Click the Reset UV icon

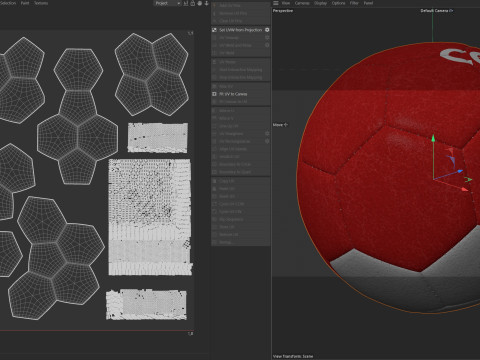[214, 196]
